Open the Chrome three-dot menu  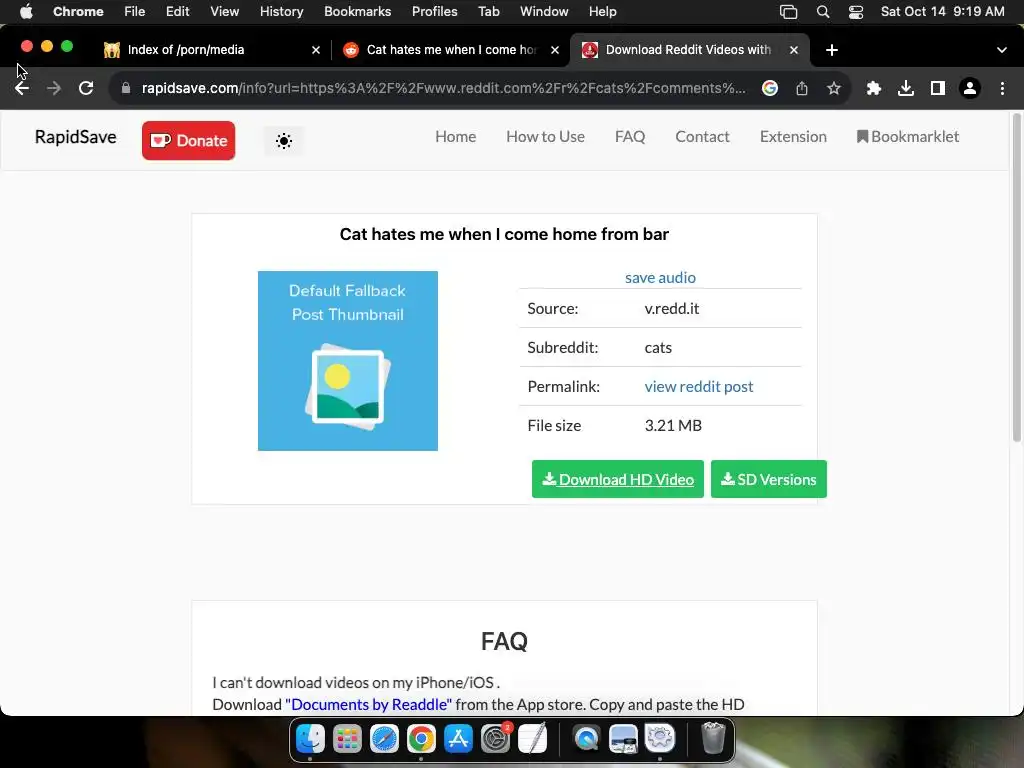pos(1002,88)
